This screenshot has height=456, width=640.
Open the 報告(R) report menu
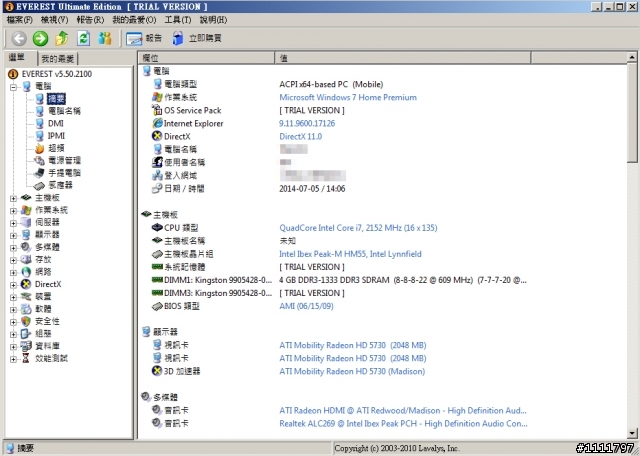(90, 20)
